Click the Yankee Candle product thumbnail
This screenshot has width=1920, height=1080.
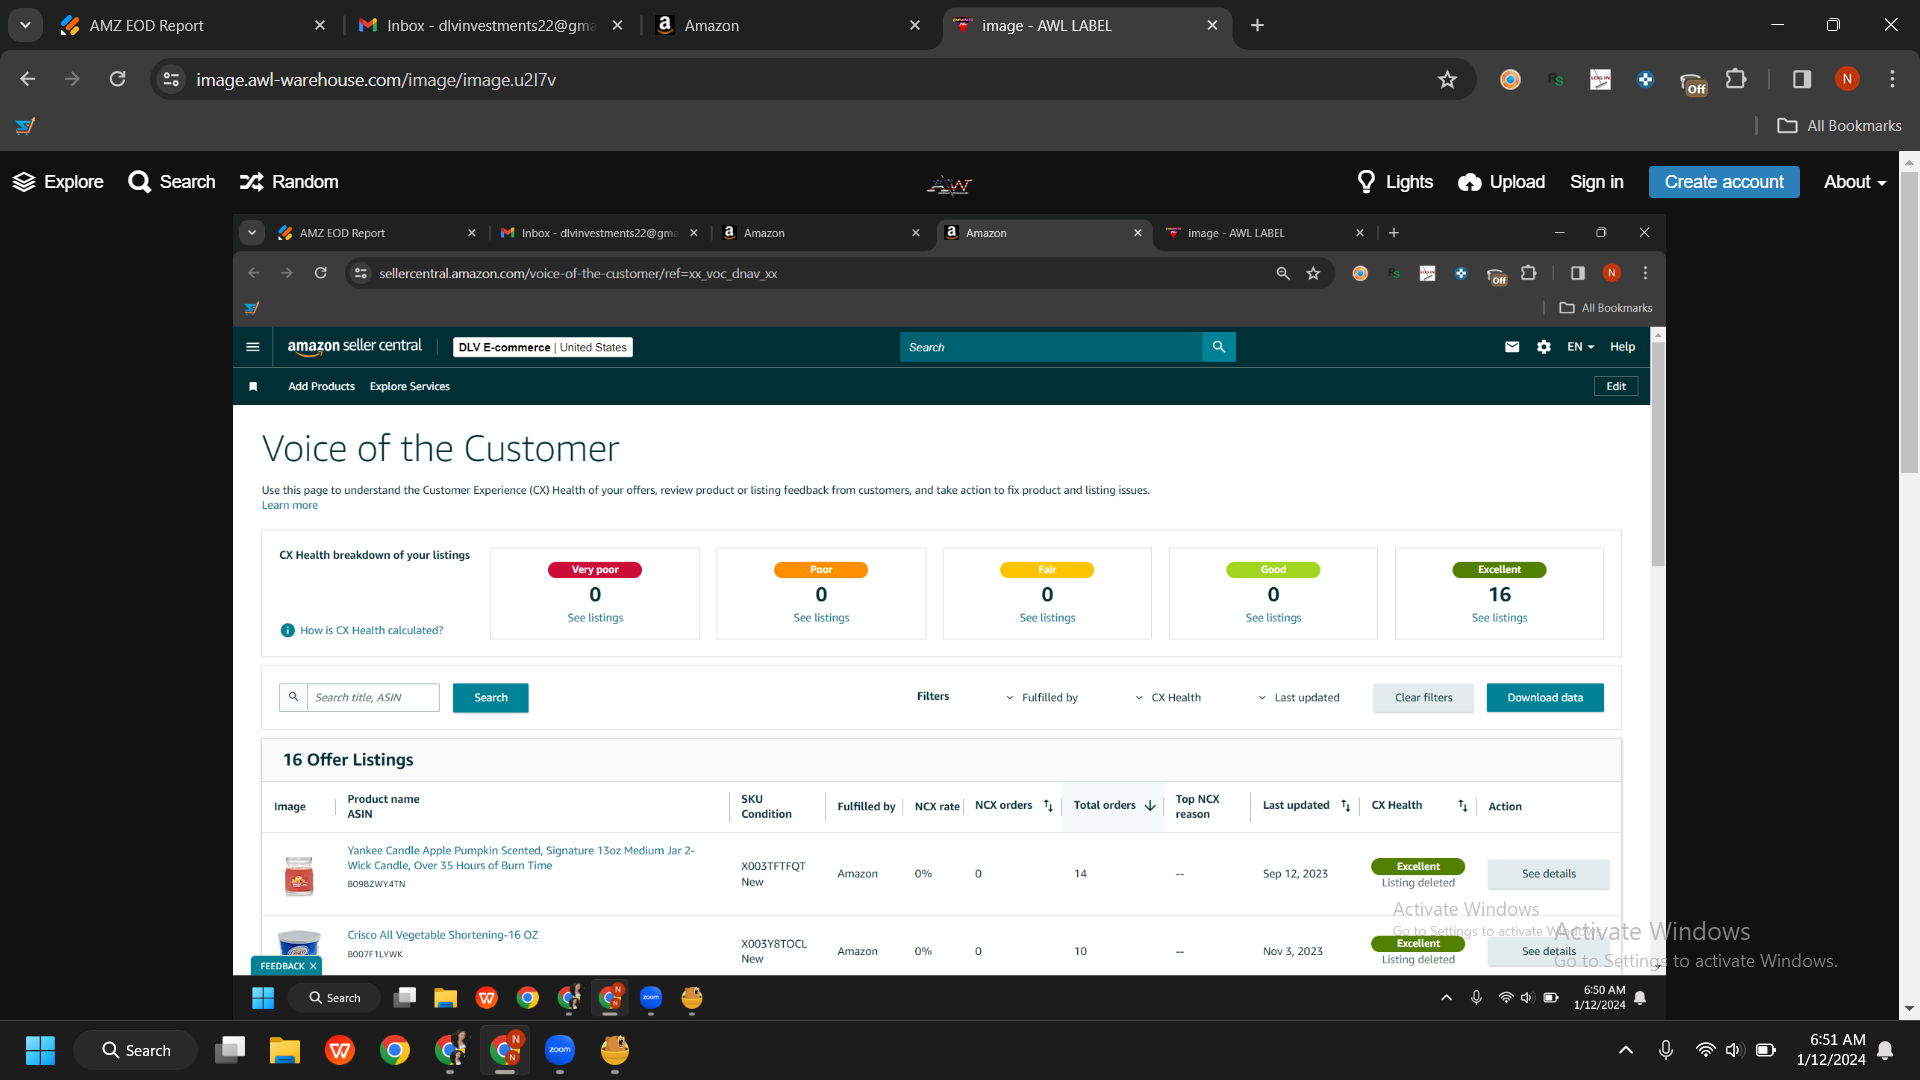click(299, 875)
